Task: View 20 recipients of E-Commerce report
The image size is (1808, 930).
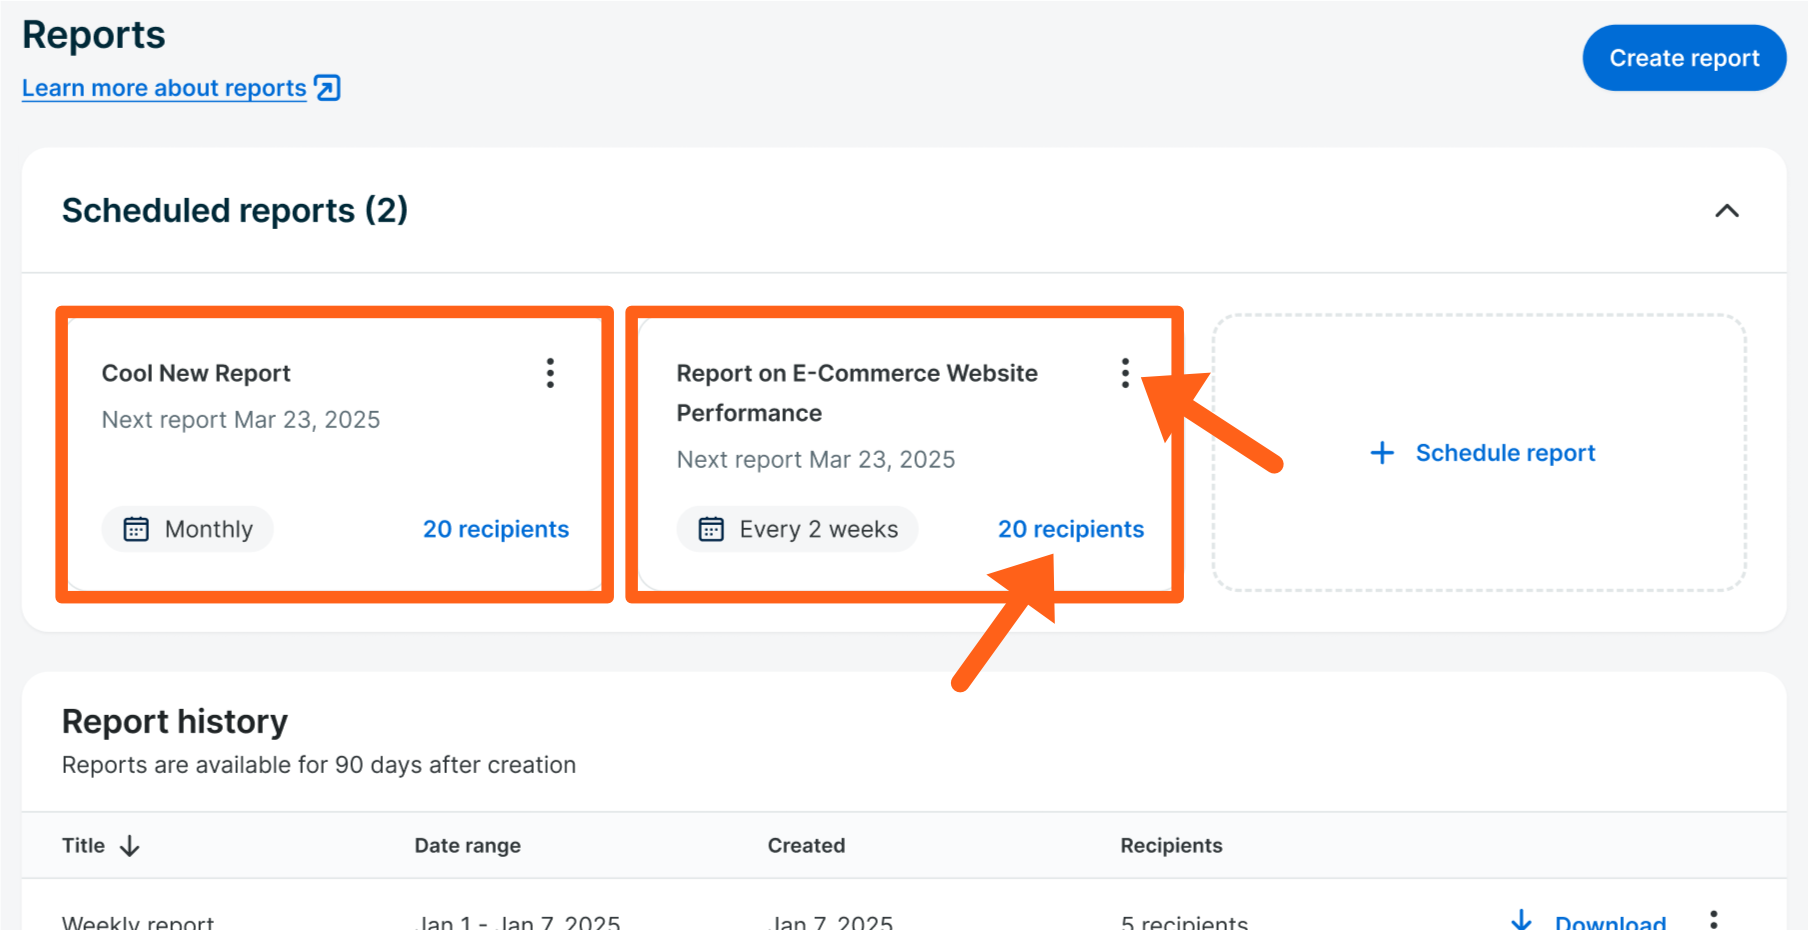Action: point(1070,529)
